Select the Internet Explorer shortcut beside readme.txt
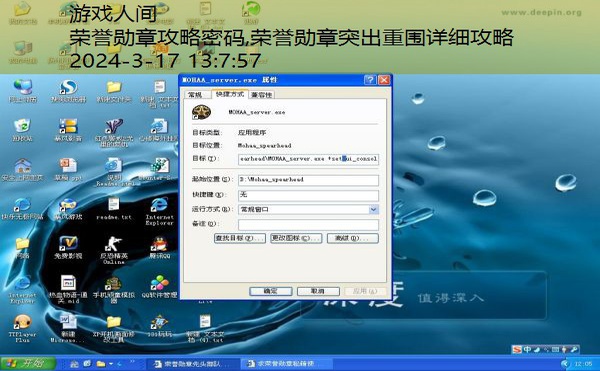Image resolution: width=600 pixels, height=371 pixels. [x=159, y=211]
